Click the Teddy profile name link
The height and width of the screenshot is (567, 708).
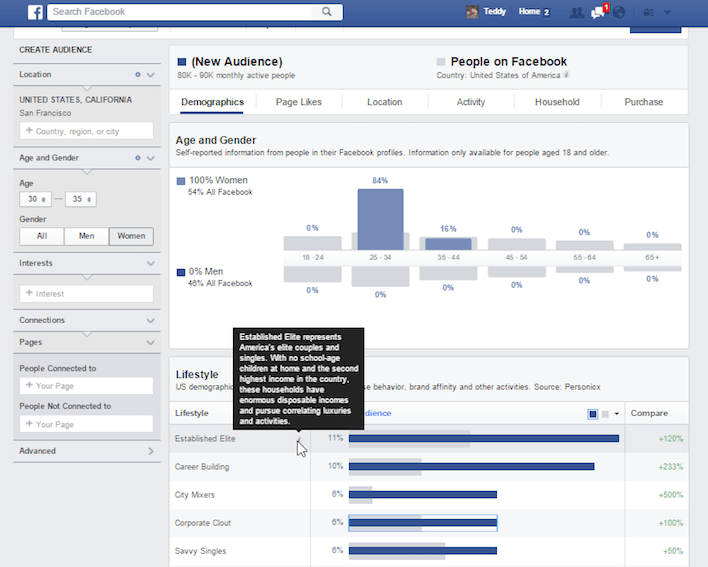[x=494, y=12]
